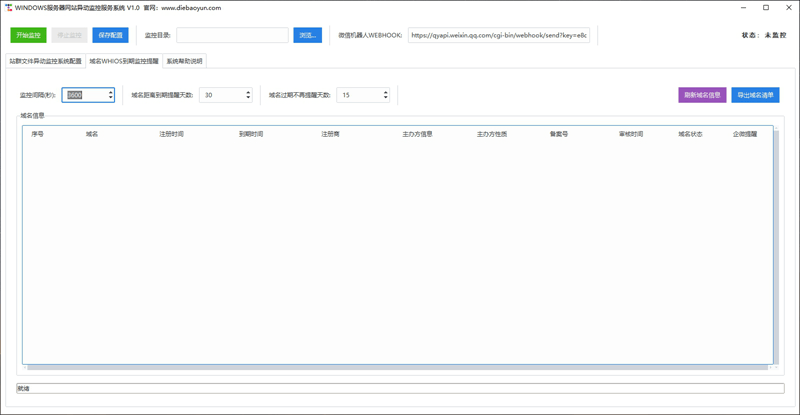Image resolution: width=800 pixels, height=415 pixels.
Task: Focus the 监控目录 path input field
Action: (x=232, y=35)
